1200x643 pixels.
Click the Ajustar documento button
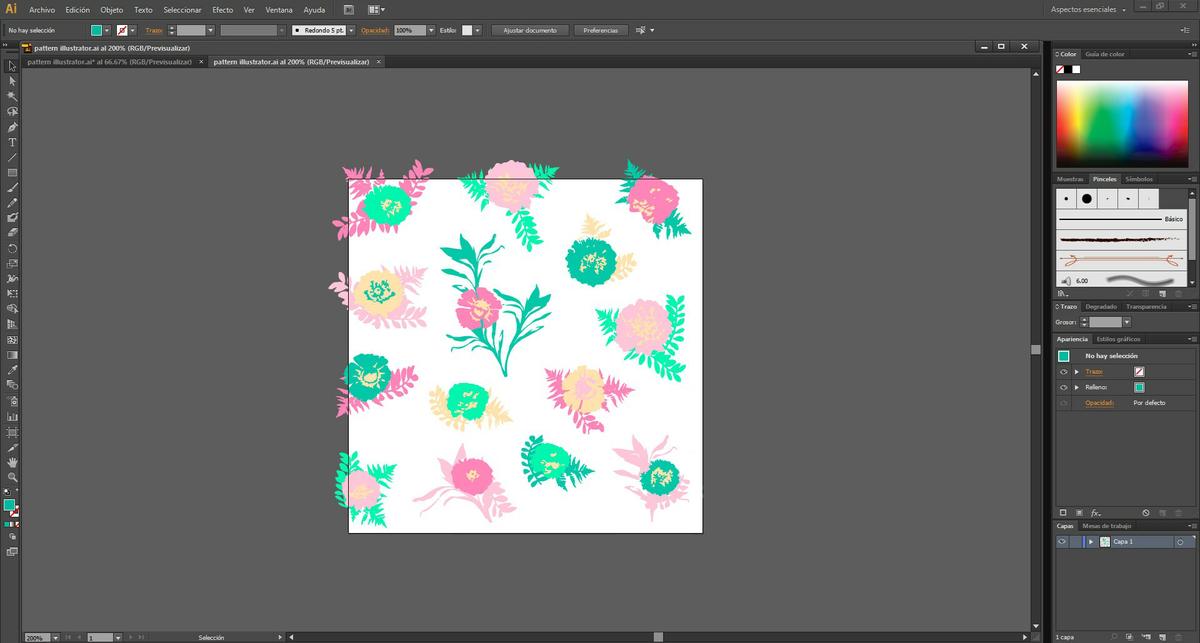(529, 30)
